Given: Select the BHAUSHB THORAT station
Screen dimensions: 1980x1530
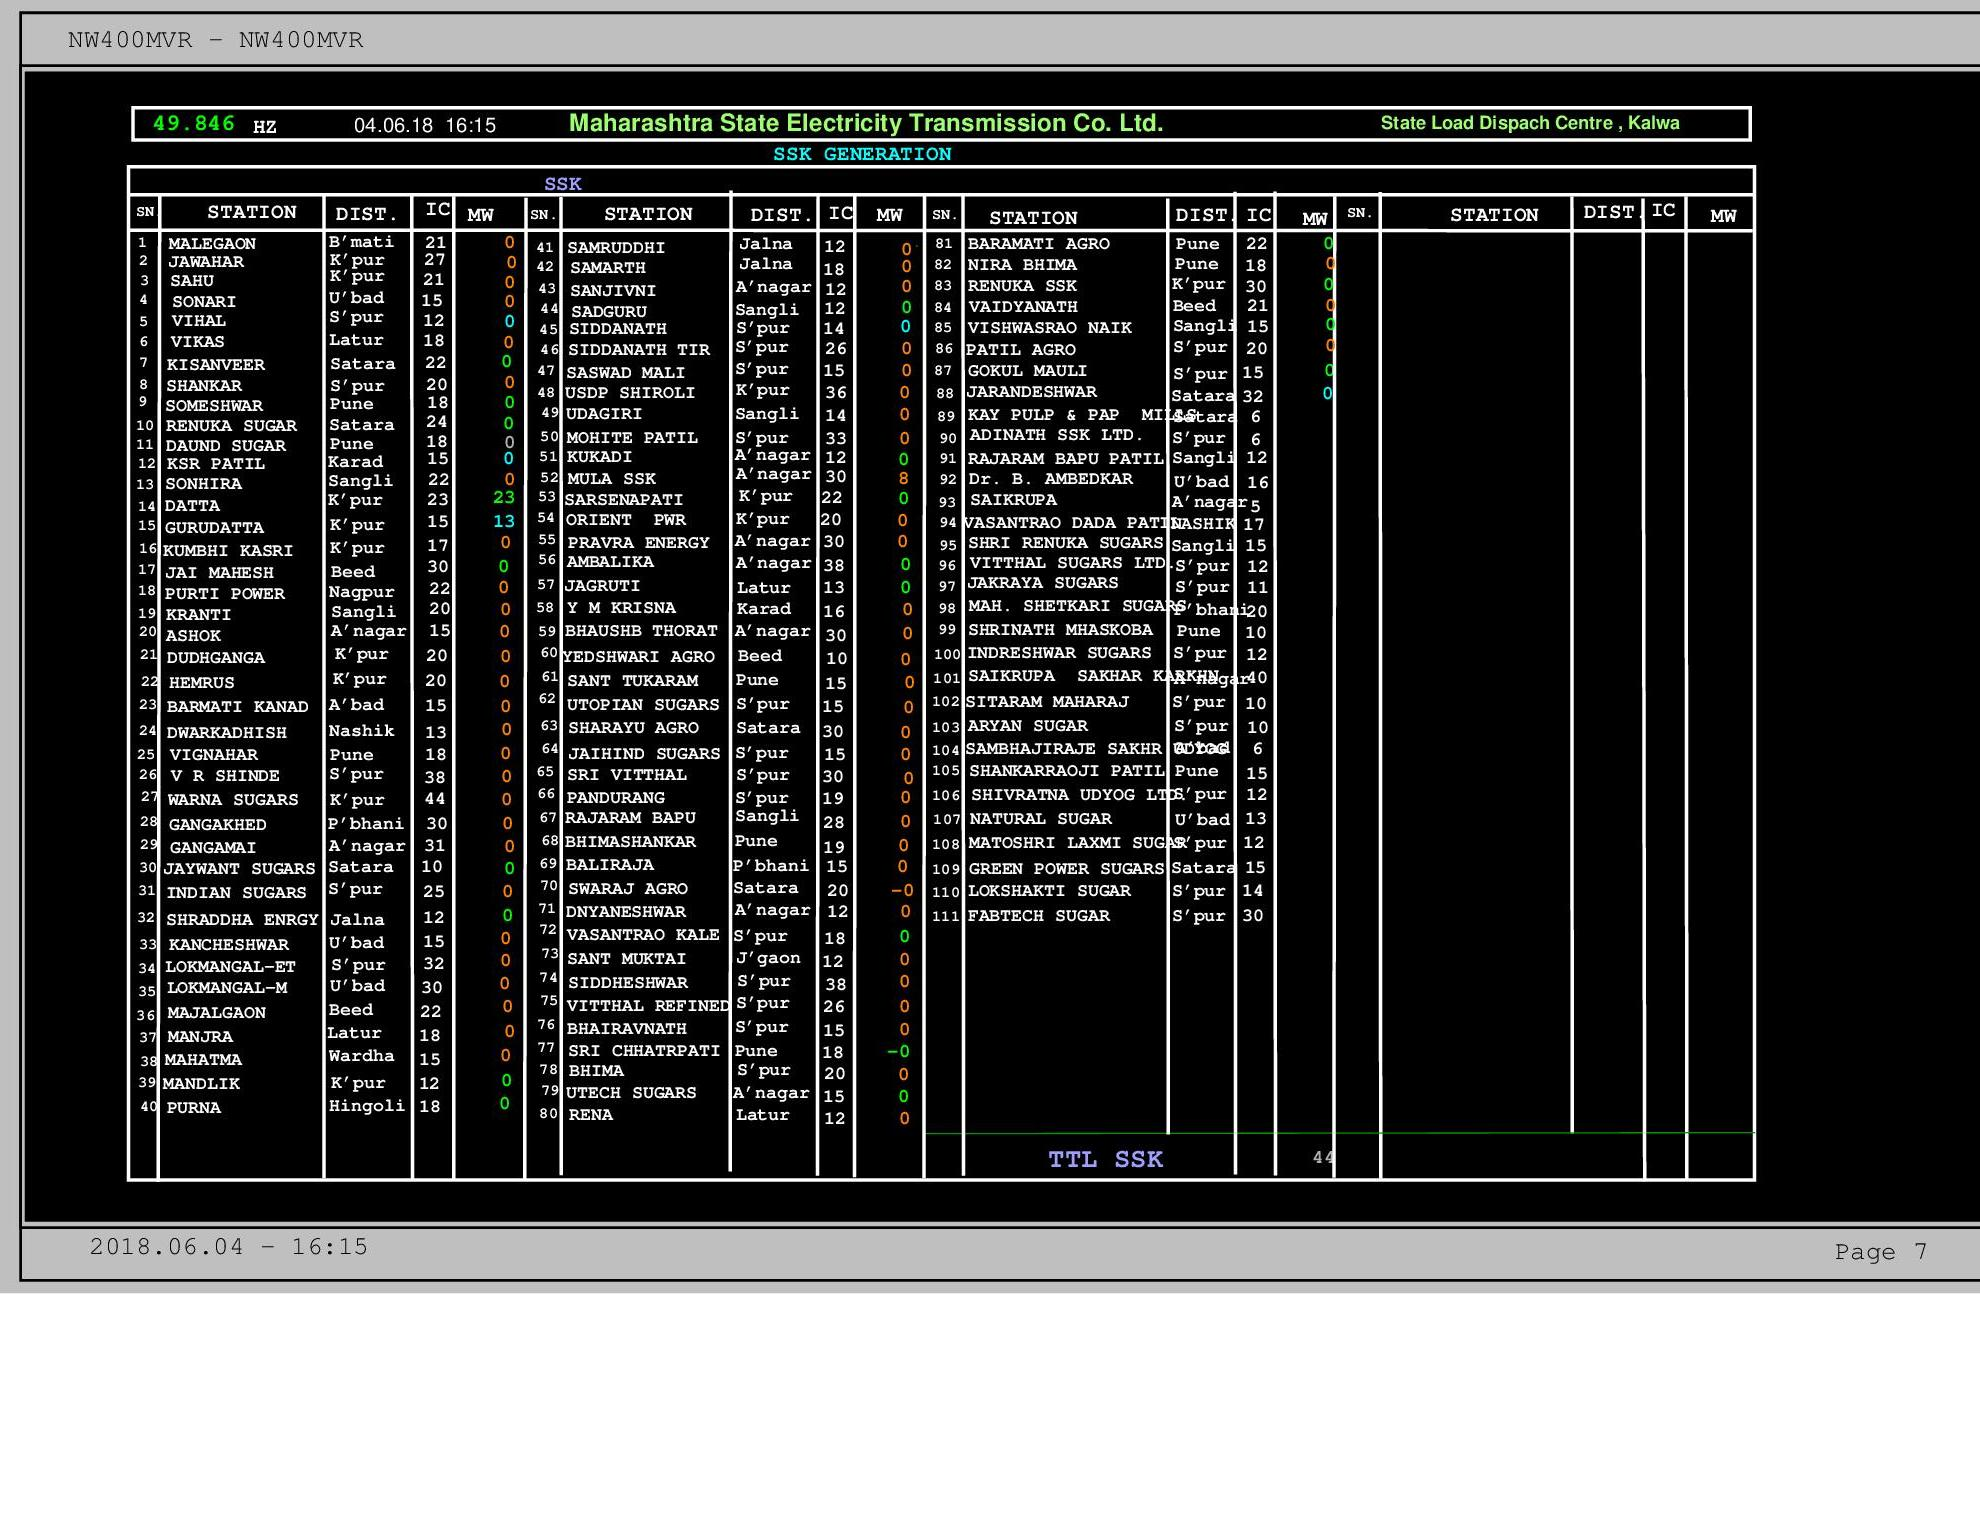Looking at the screenshot, I should coord(641,632).
